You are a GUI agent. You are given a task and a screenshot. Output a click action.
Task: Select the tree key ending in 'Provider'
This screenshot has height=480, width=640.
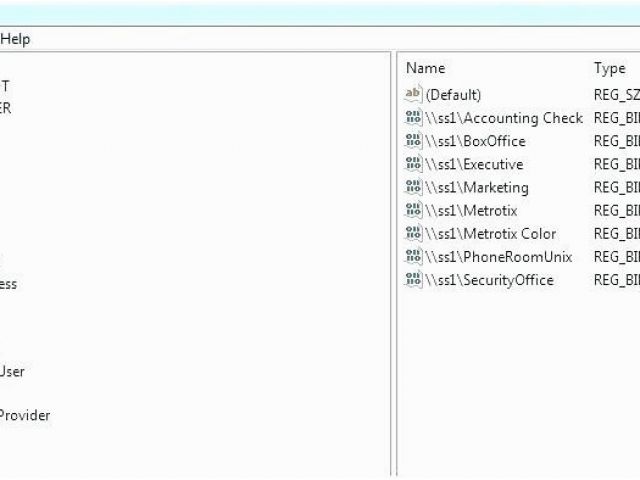tap(24, 415)
